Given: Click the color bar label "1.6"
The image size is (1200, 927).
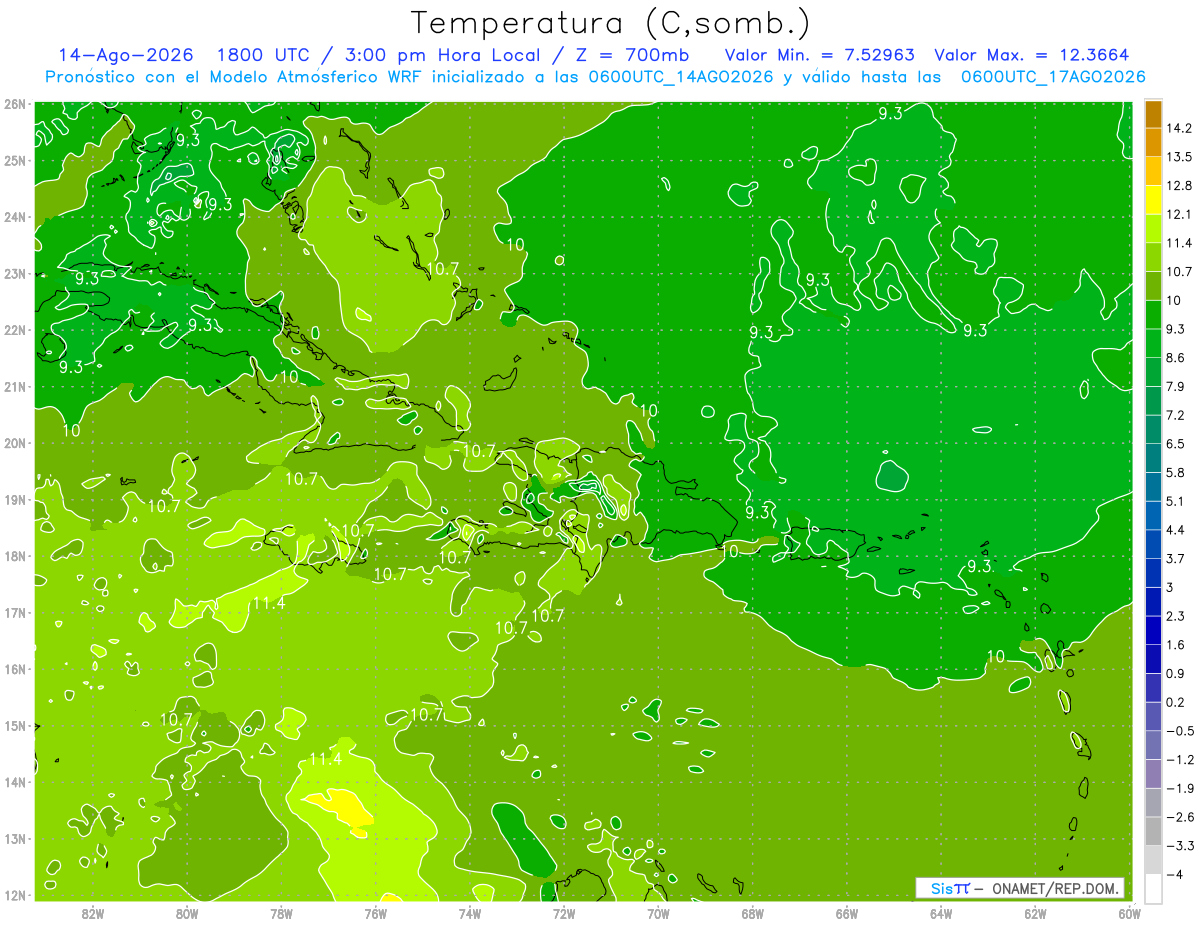Looking at the screenshot, I should [1176, 645].
